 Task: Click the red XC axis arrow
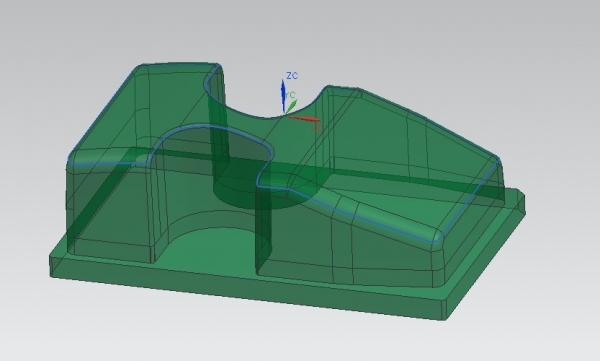(x=304, y=119)
